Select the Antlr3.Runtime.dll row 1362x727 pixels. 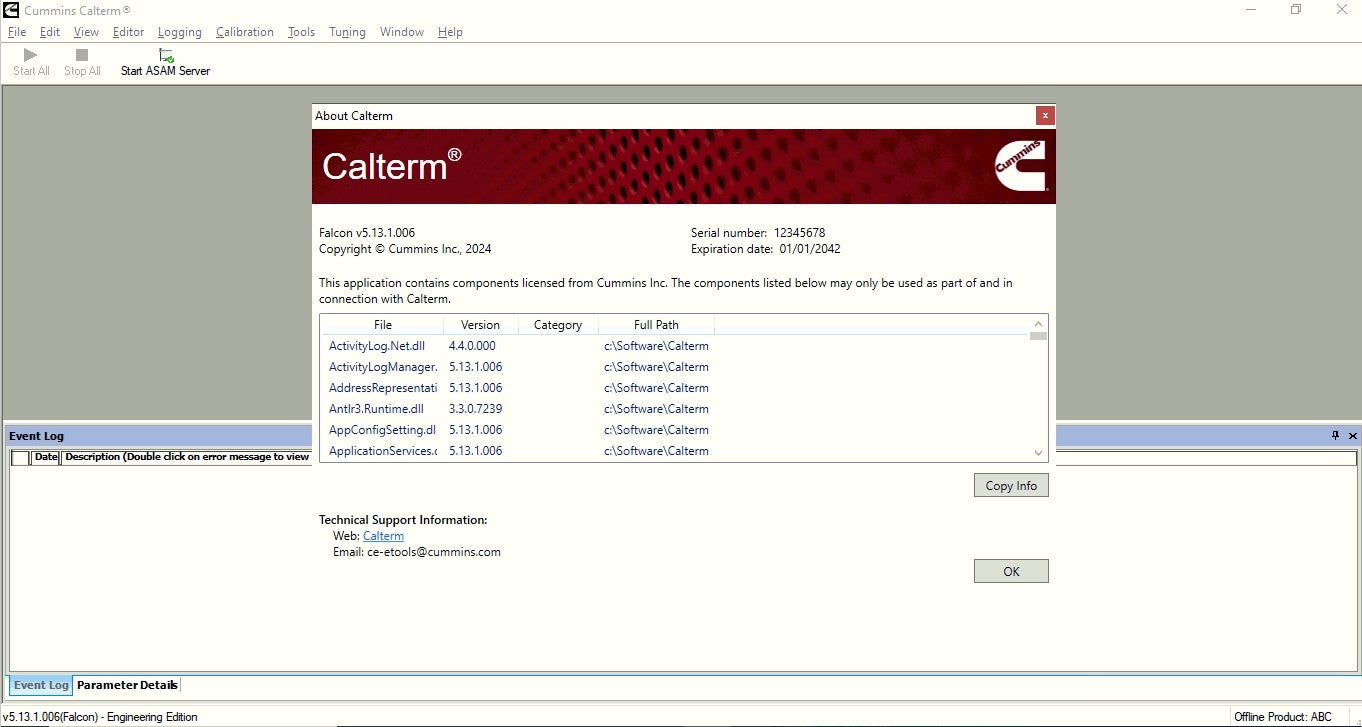(x=377, y=409)
